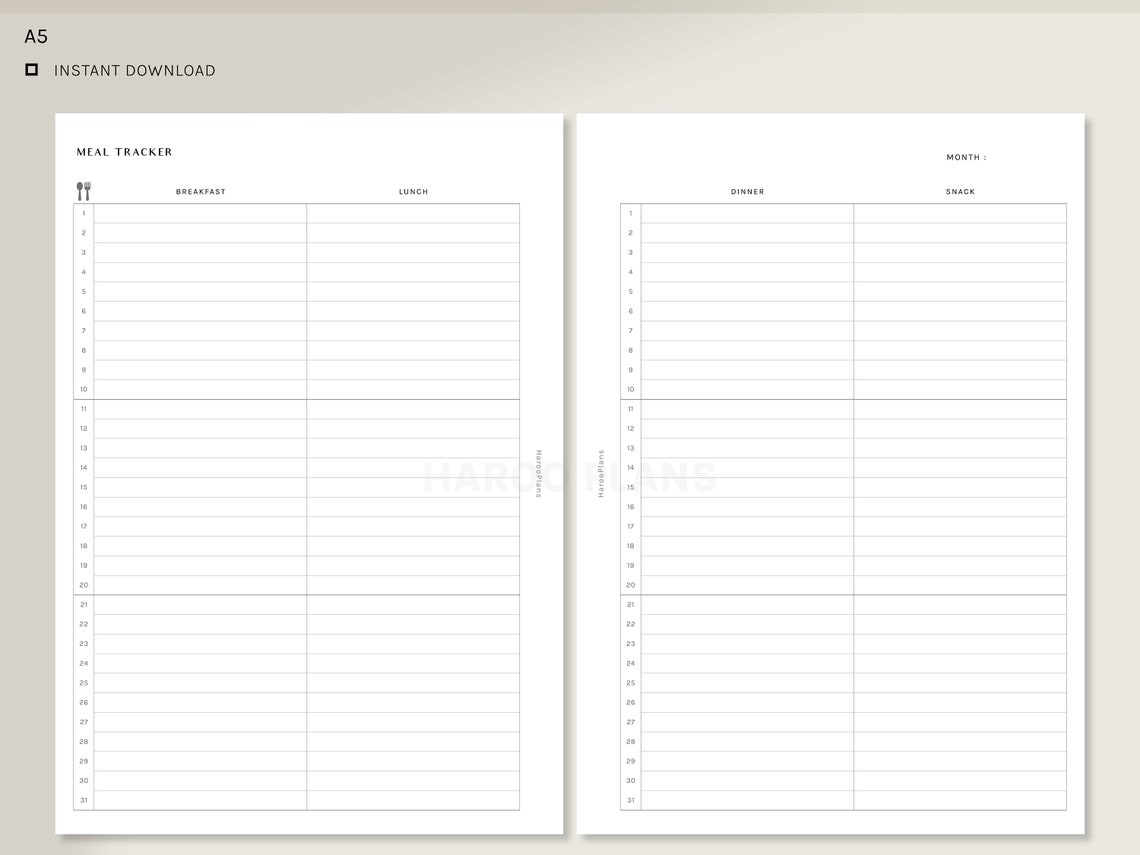Click row 10 in the lunch column
Image resolution: width=1140 pixels, height=855 pixels.
pyautogui.click(x=413, y=389)
